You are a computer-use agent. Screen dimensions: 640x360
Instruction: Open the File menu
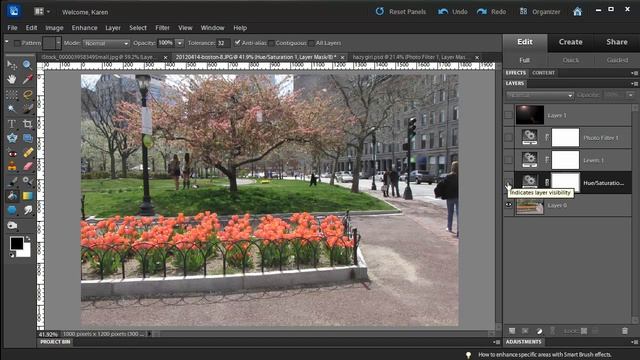tap(12, 28)
